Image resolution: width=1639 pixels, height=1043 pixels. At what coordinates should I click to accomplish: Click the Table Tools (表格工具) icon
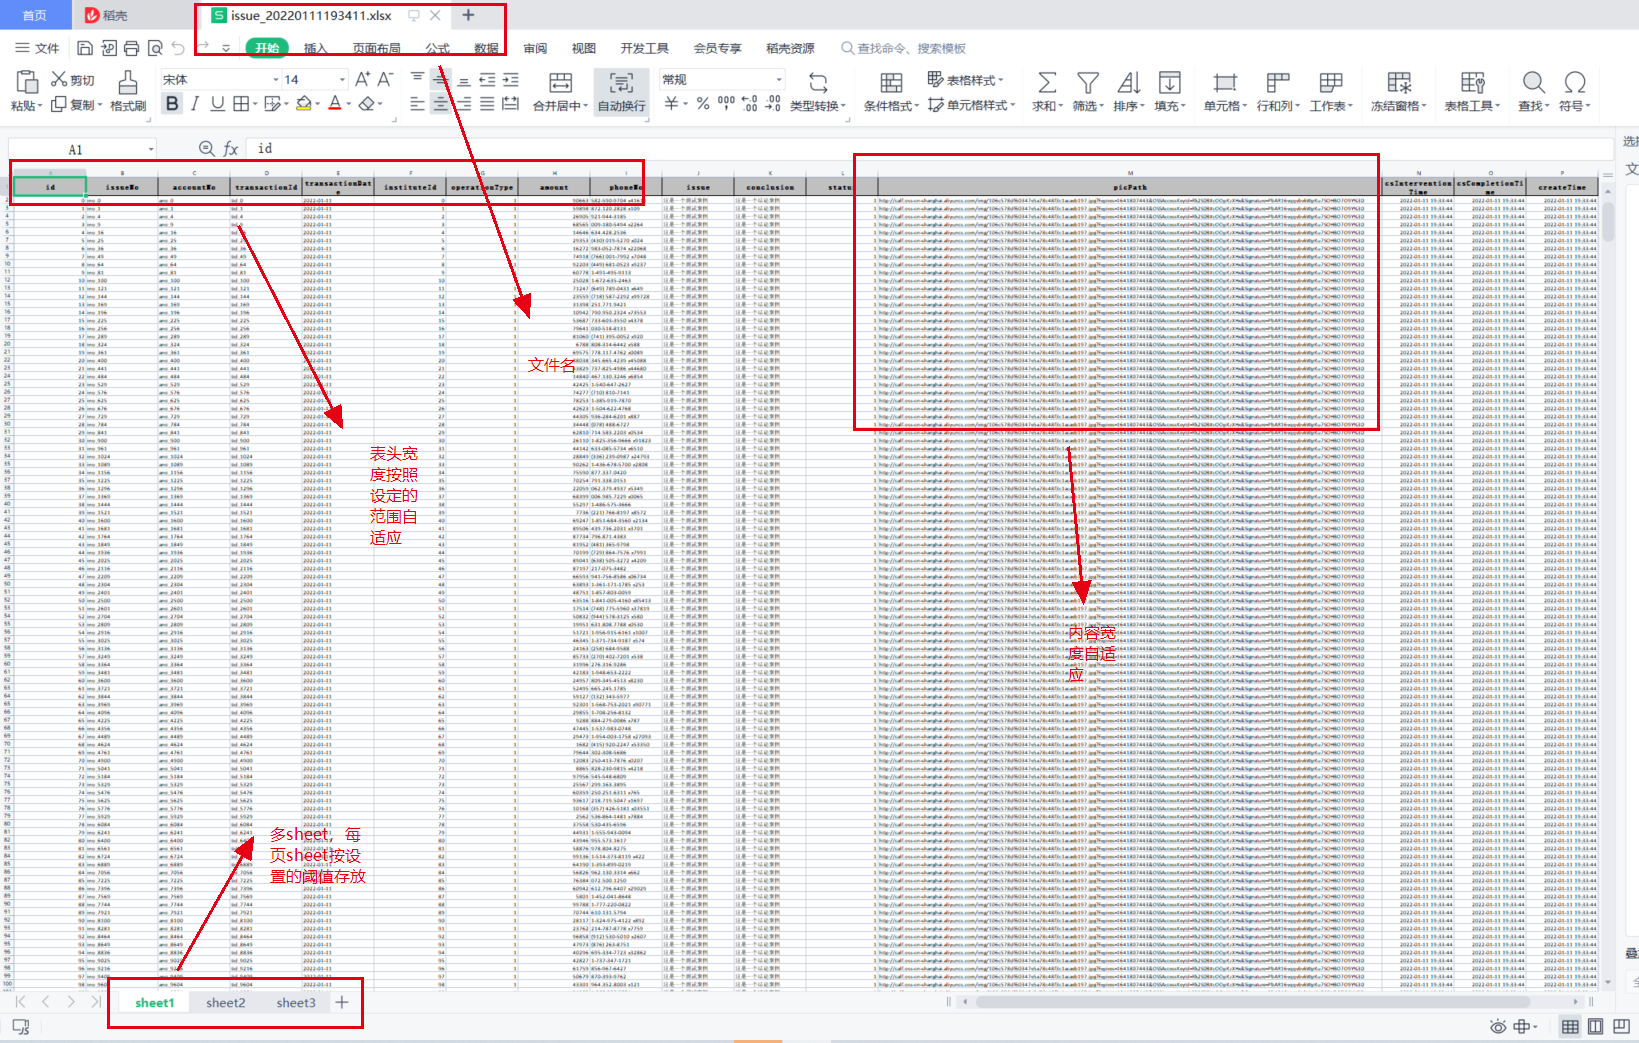1472,82
